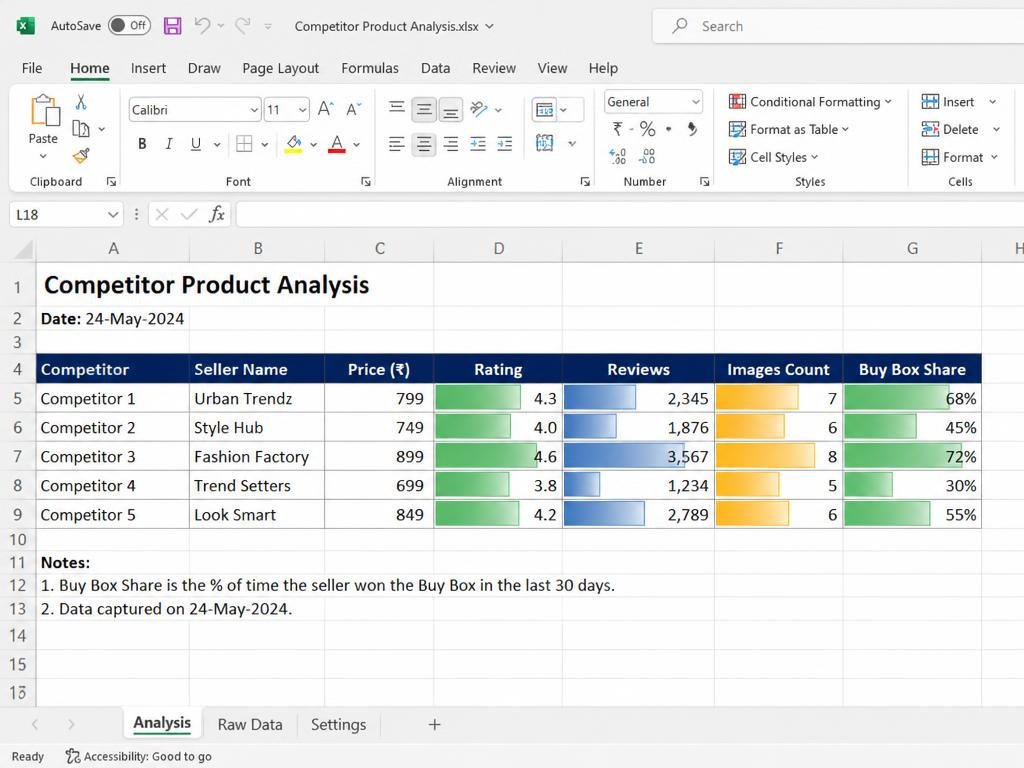Expand the Name Box L18 dropdown
Viewport: 1024px width, 768px height.
(x=113, y=214)
